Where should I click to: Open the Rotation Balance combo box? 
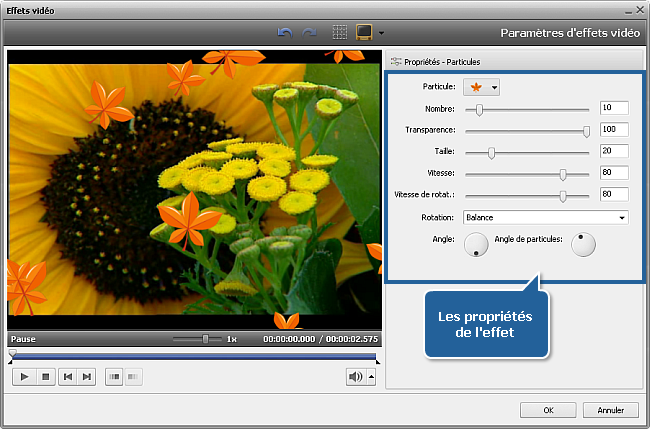coord(545,217)
